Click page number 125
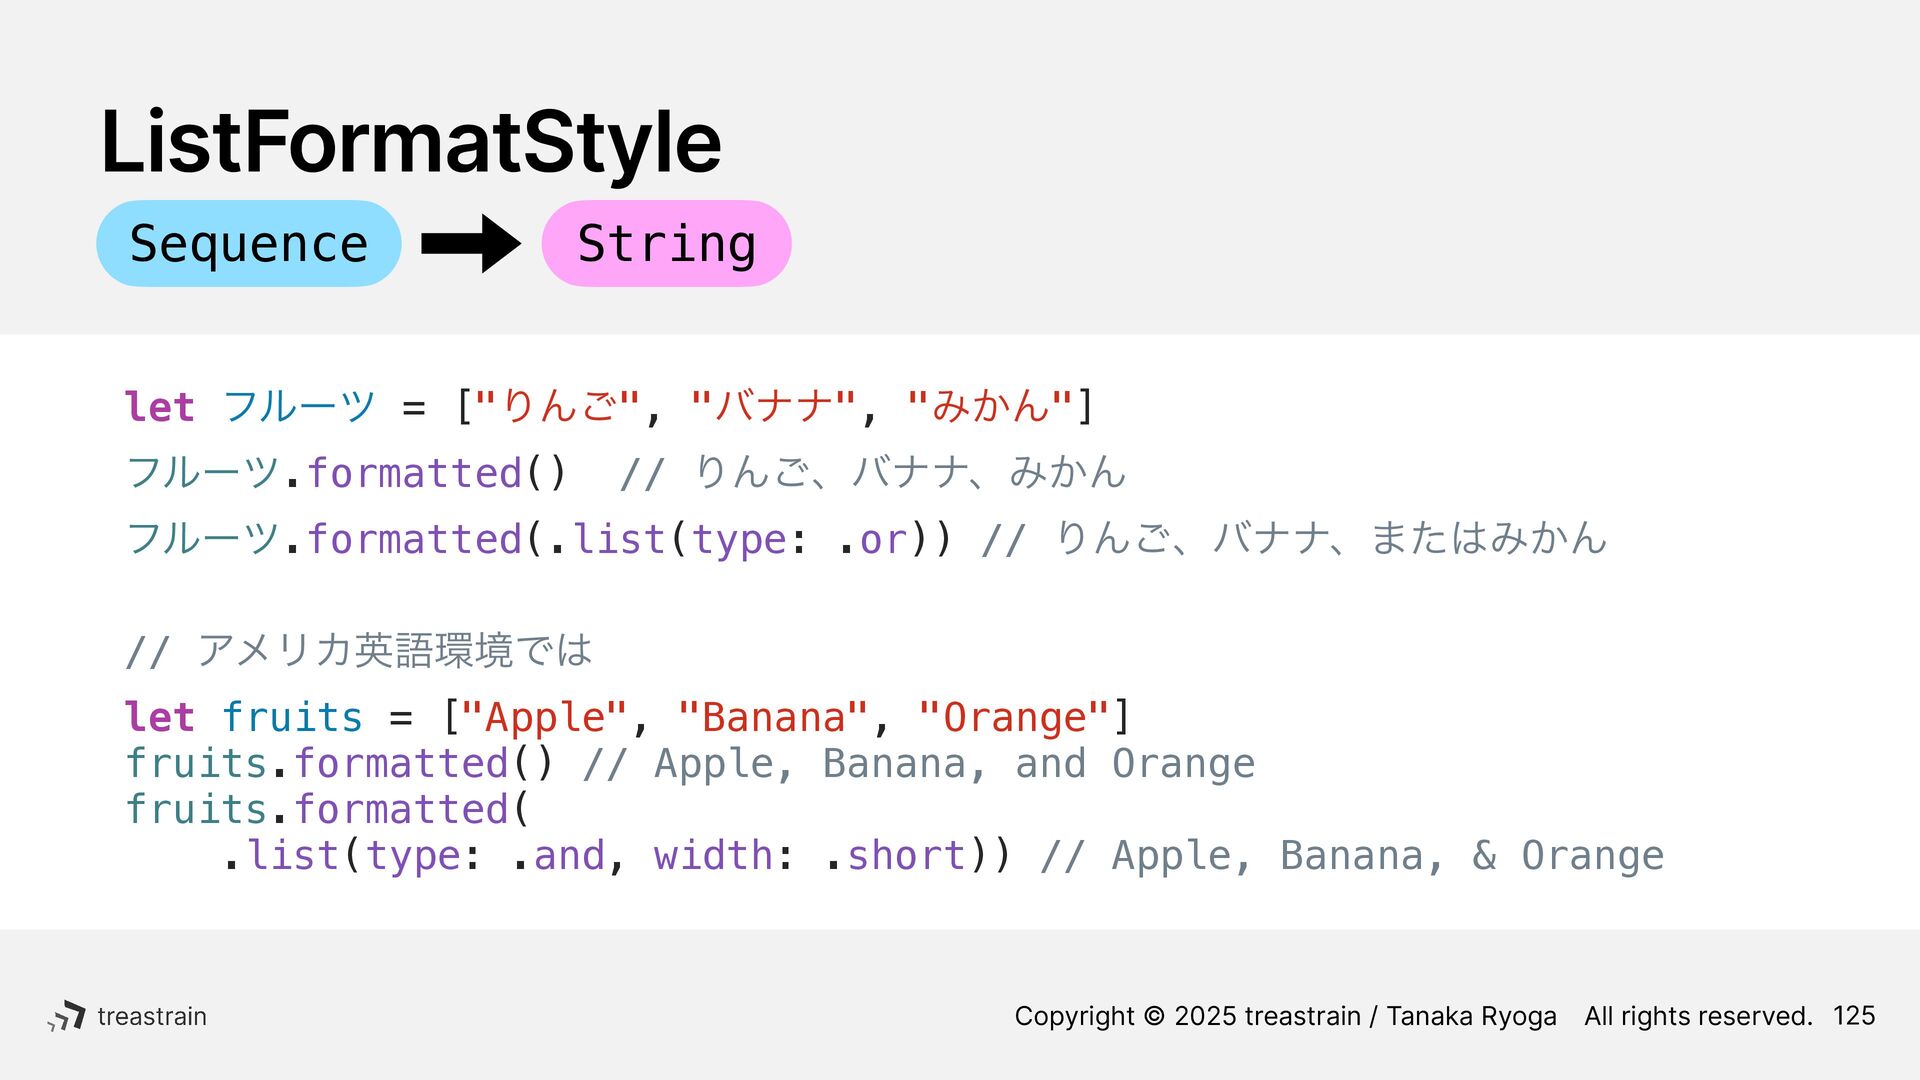 click(1854, 1016)
